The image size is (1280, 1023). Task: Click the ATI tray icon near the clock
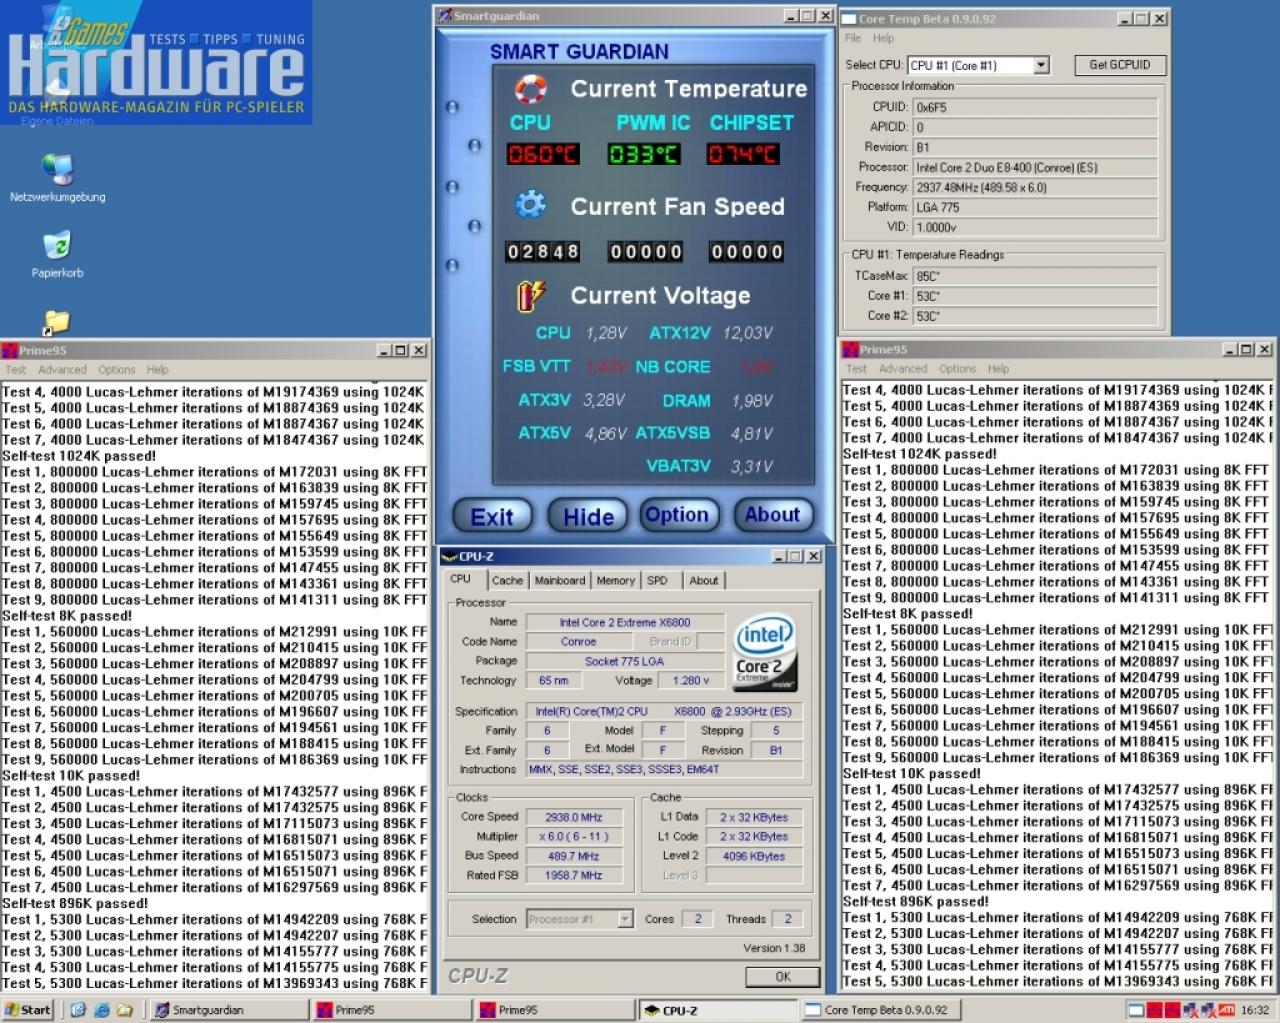point(1225,1010)
